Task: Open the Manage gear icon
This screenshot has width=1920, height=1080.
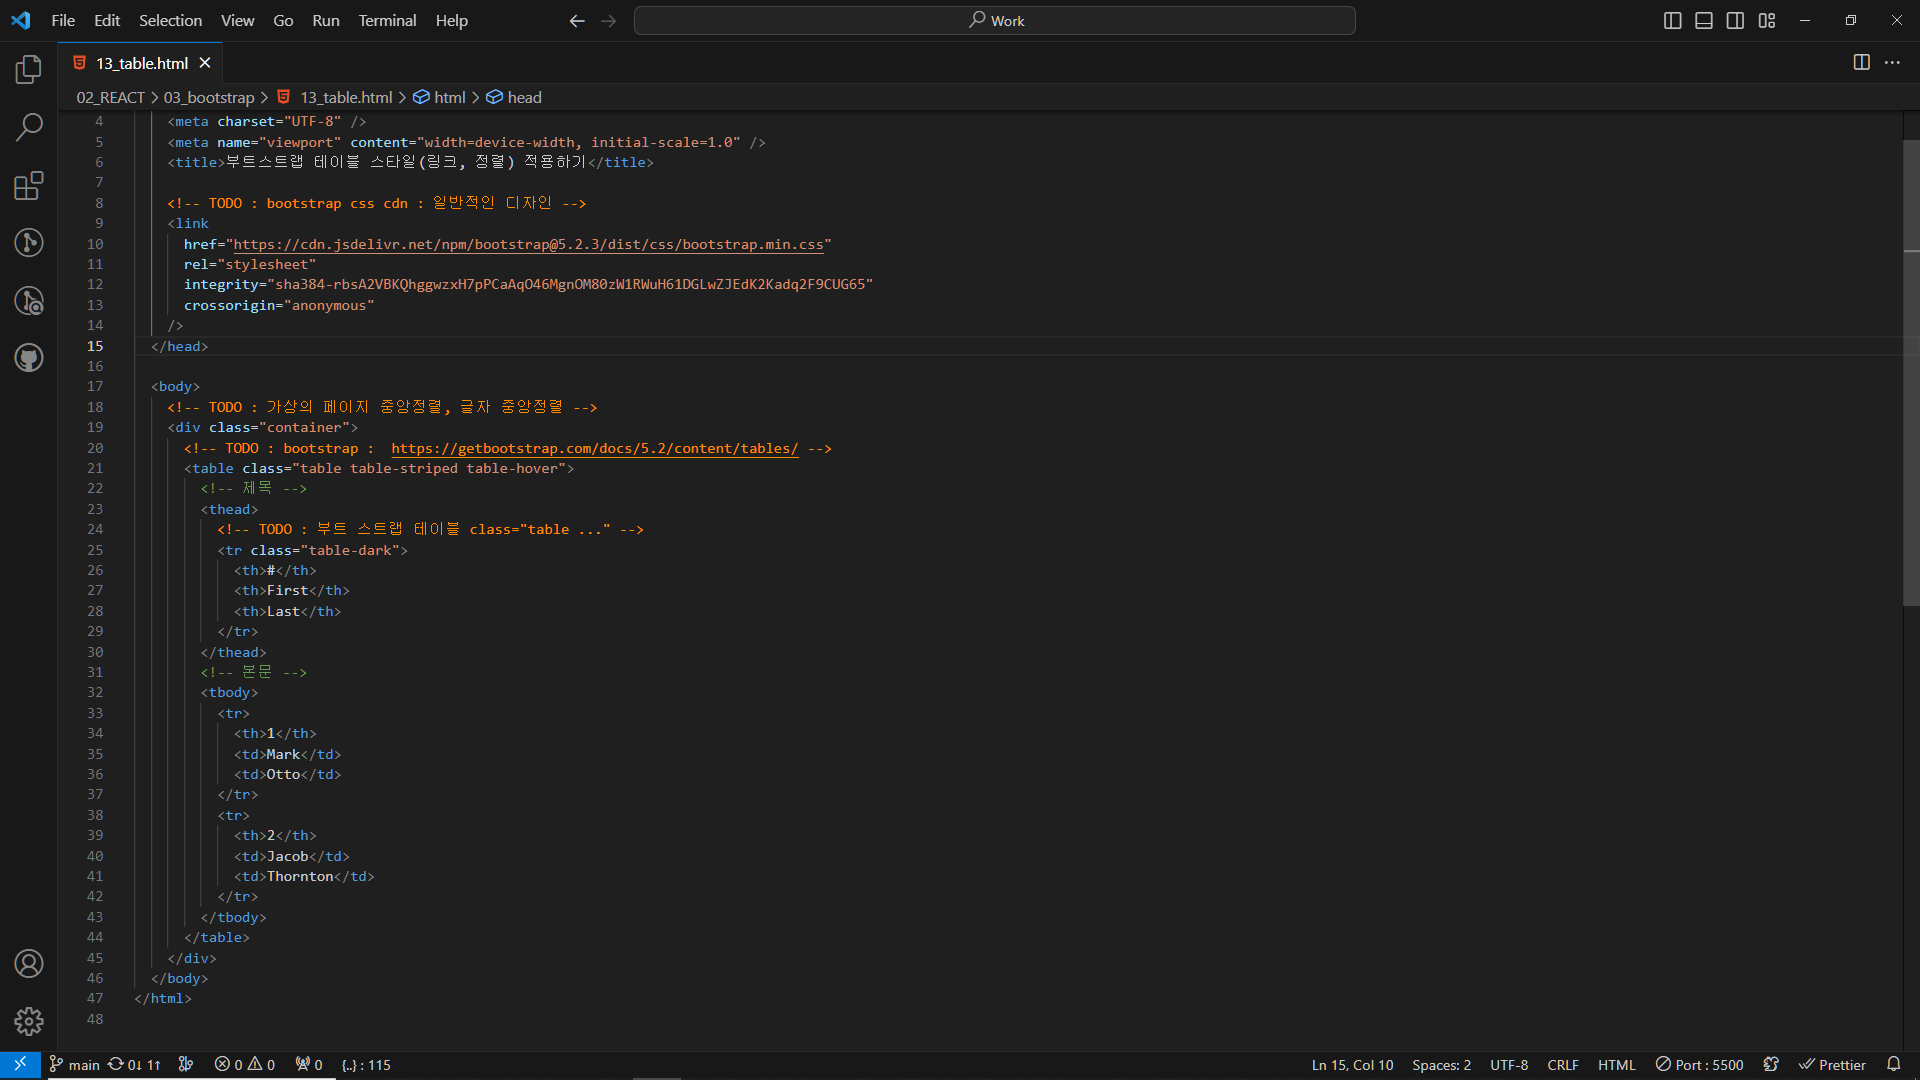Action: coord(29,1021)
